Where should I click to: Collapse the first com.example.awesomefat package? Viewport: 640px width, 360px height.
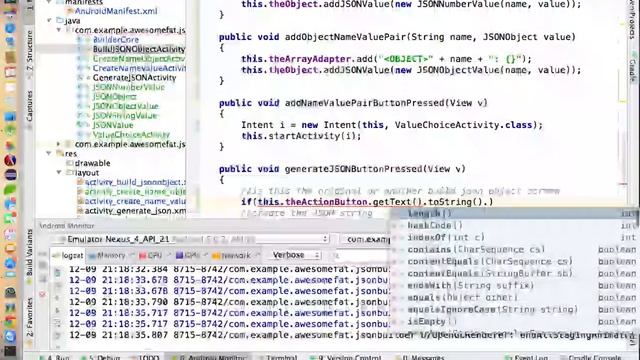pos(59,30)
